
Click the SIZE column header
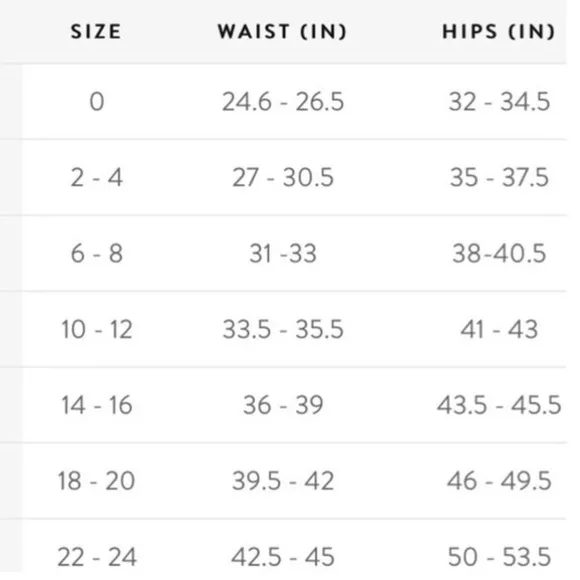(96, 31)
